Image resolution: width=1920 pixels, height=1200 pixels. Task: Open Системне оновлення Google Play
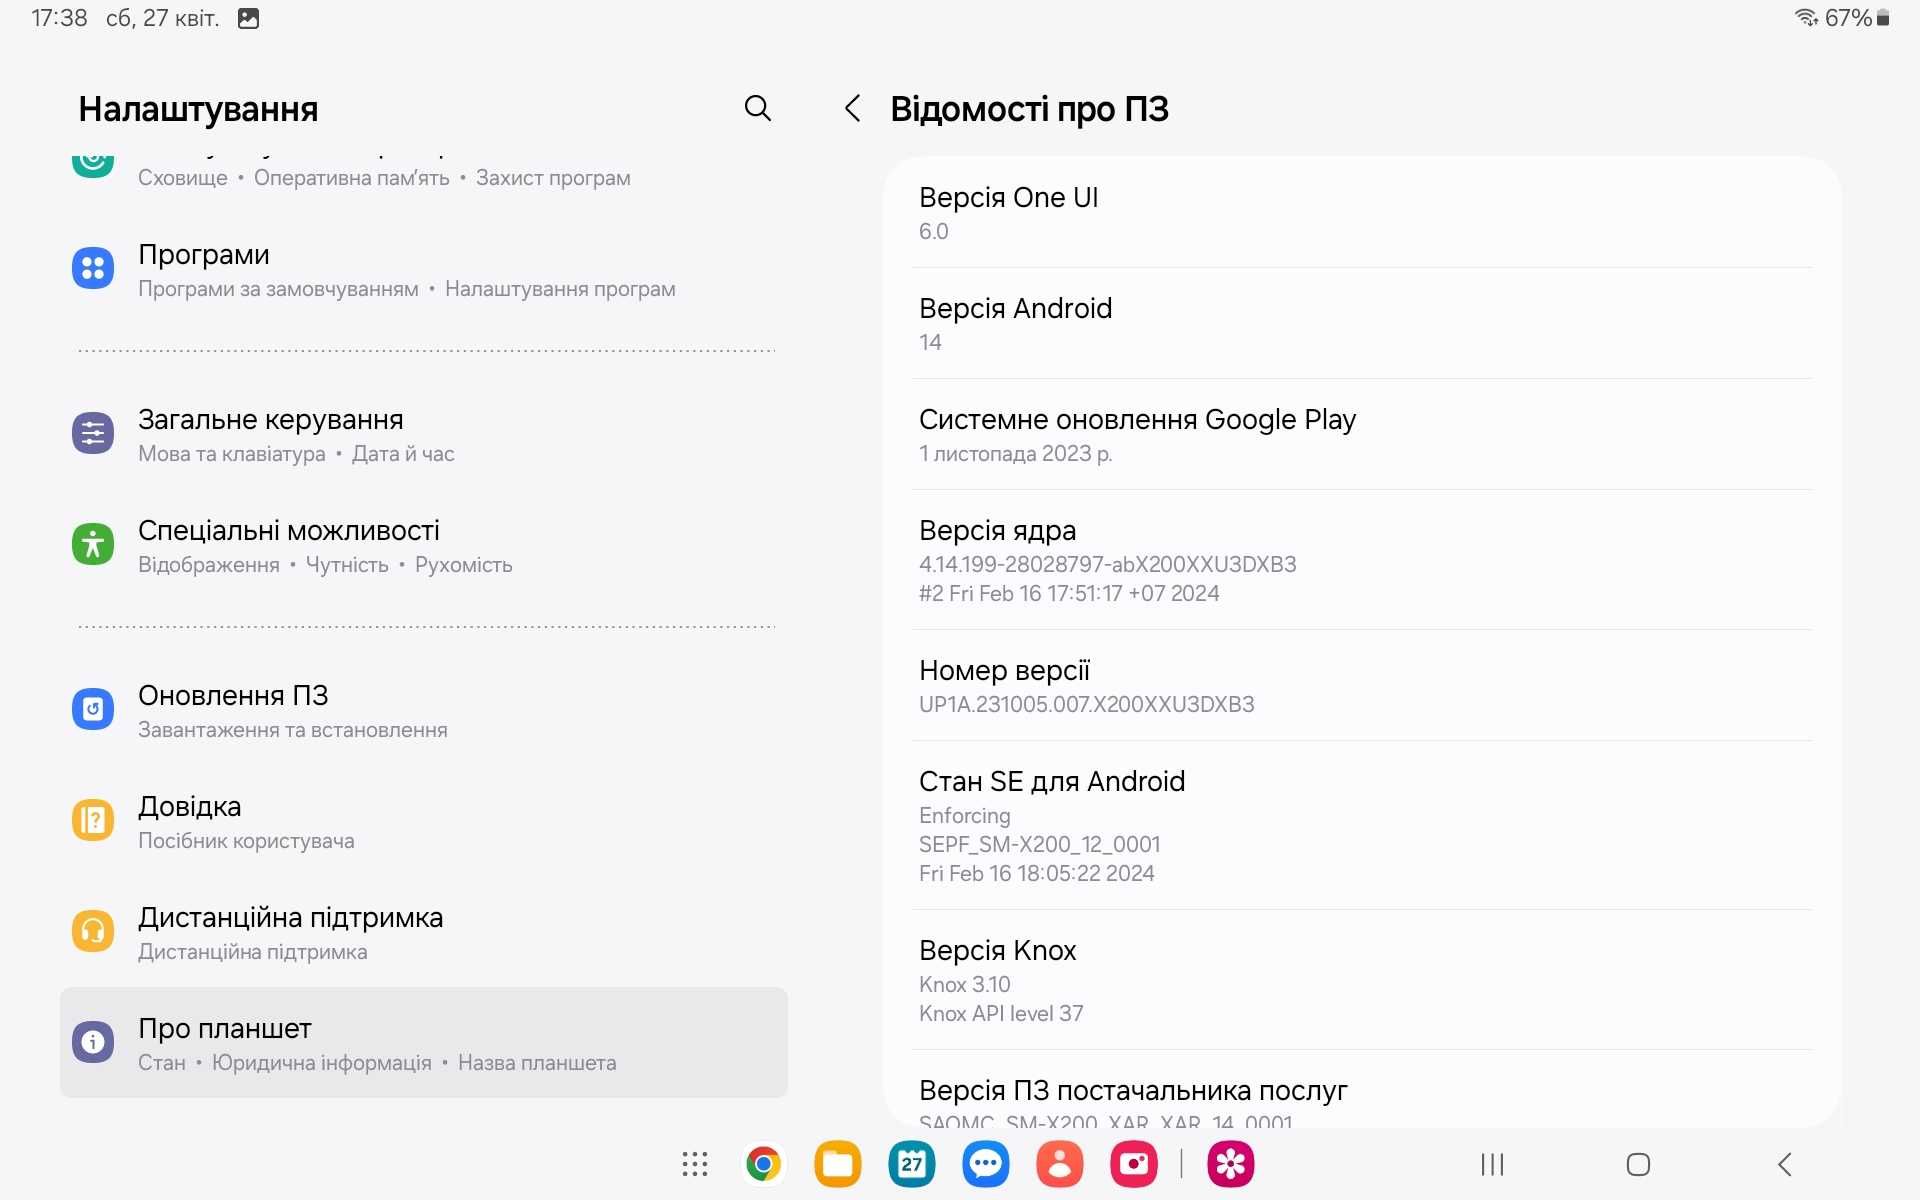(1362, 434)
